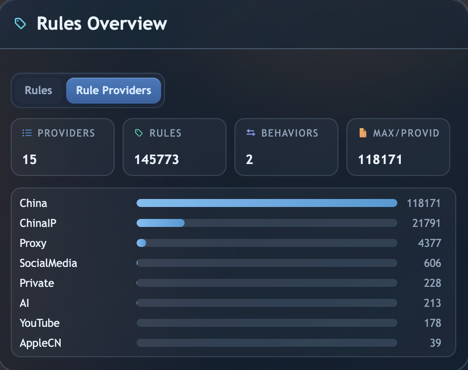Select the Proxy provider label

[33, 243]
